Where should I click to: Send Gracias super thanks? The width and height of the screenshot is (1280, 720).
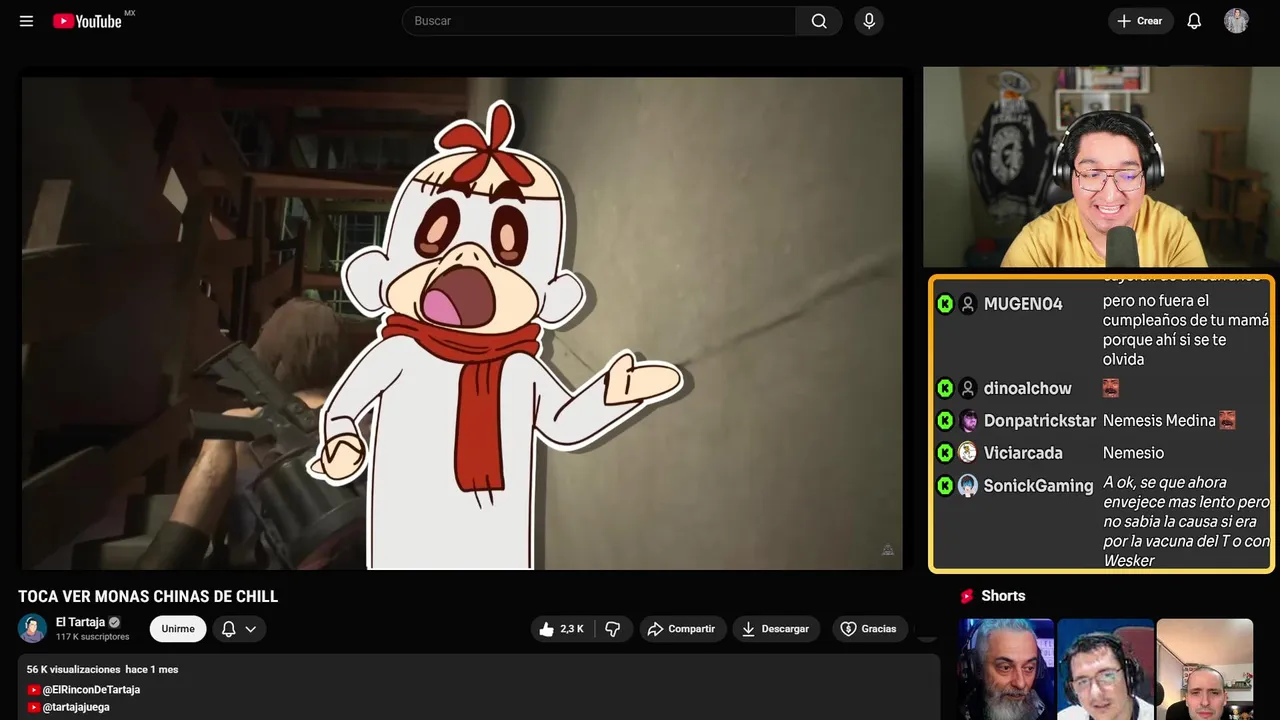click(869, 629)
